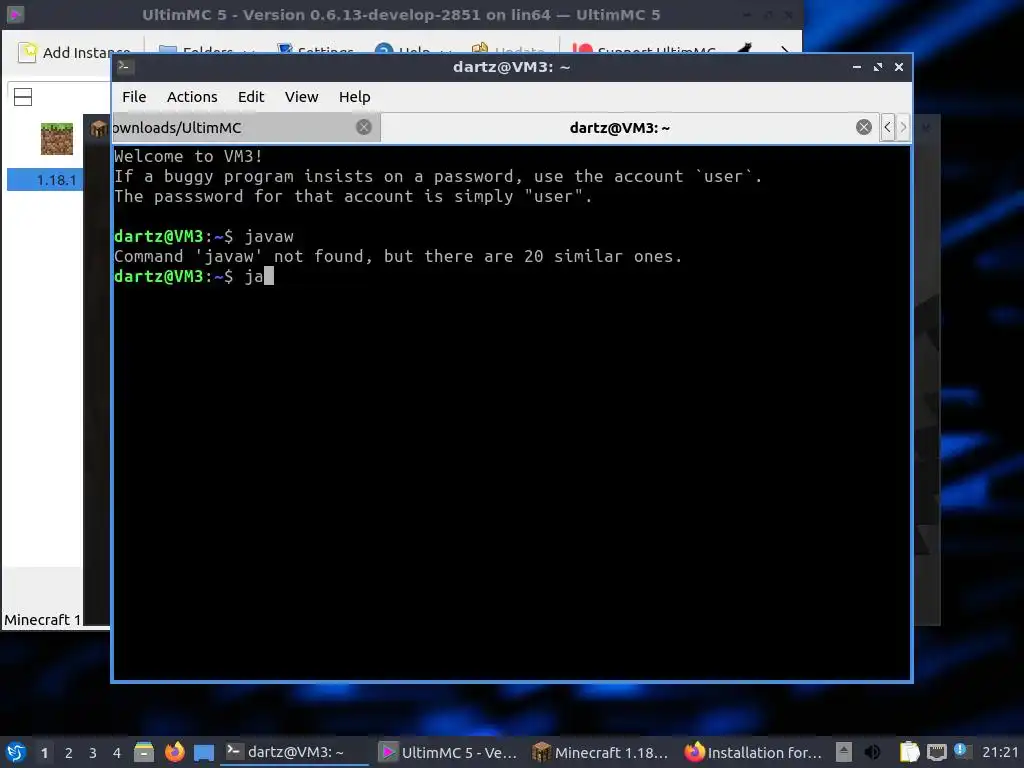Click the network monitor tray icon
Image resolution: width=1024 pixels, height=768 pixels.
point(936,752)
